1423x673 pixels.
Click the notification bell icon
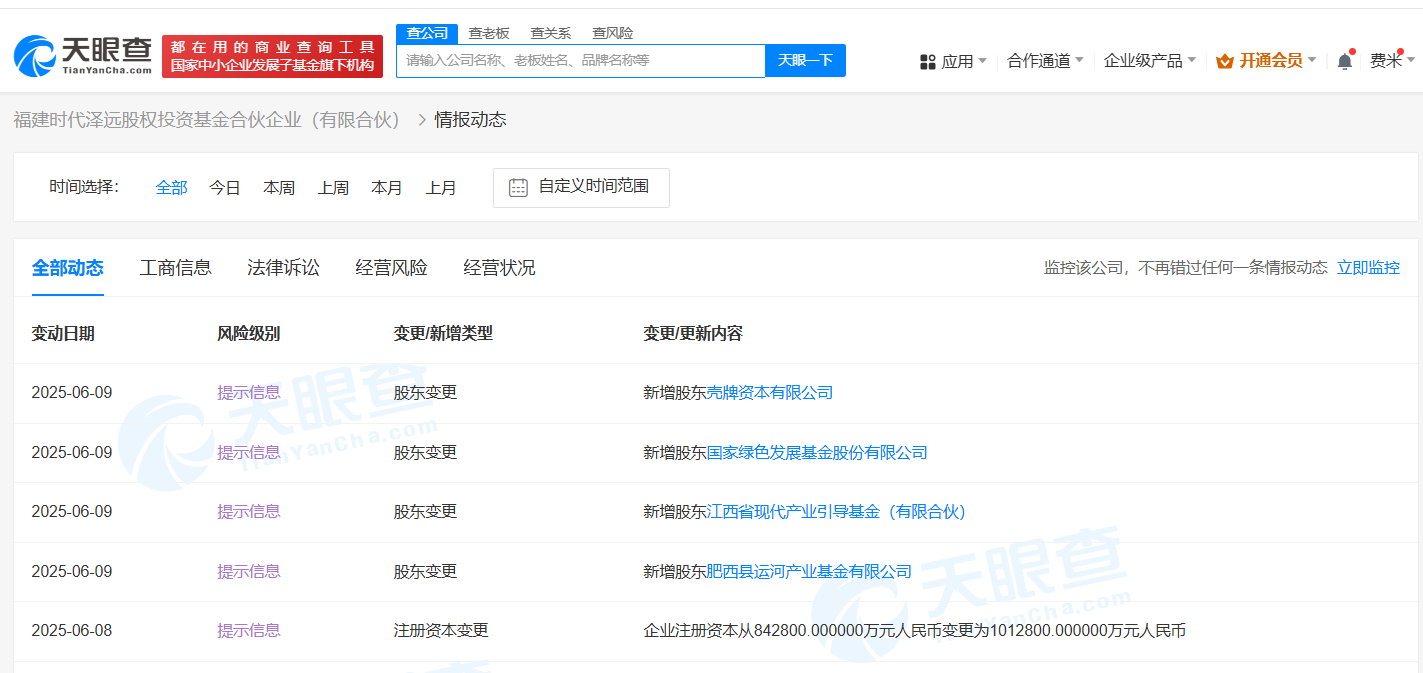(1344, 61)
